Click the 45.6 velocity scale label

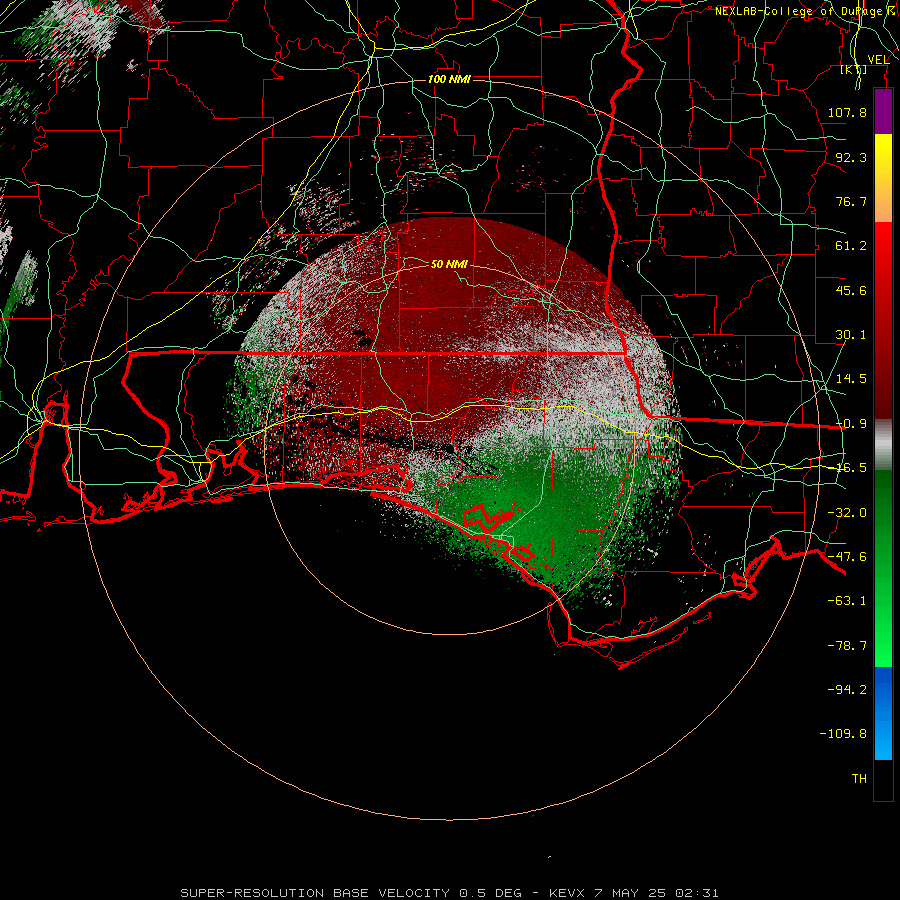pos(851,290)
